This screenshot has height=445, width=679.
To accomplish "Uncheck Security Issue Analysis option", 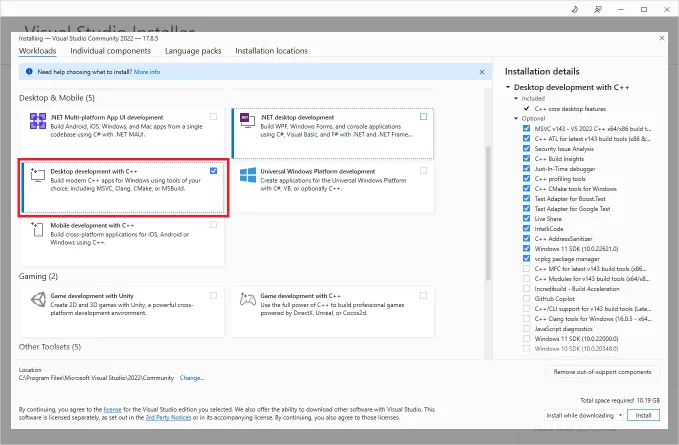I will [x=526, y=148].
